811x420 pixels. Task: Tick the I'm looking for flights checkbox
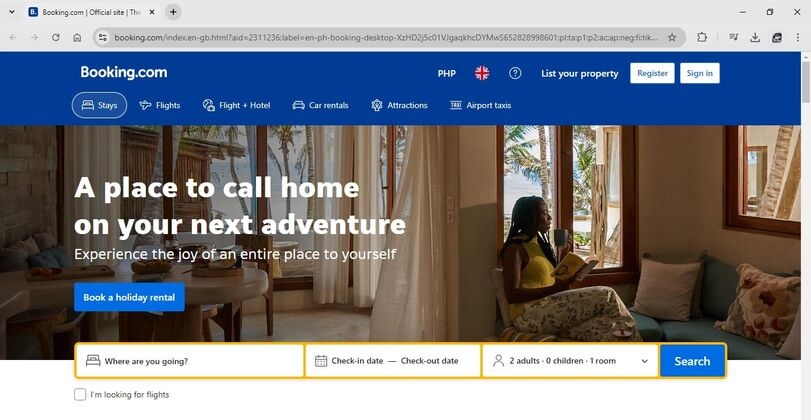tap(80, 395)
